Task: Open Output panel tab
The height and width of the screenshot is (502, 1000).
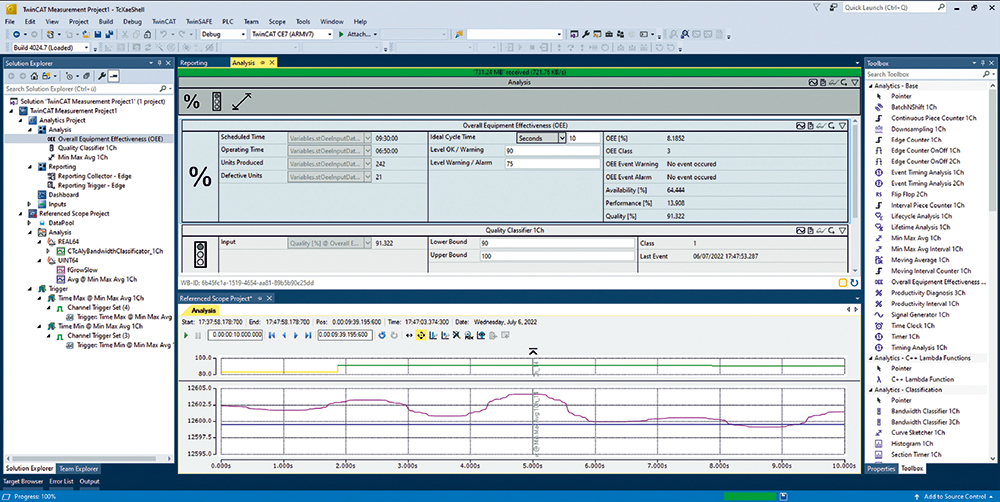Action: tap(89, 482)
